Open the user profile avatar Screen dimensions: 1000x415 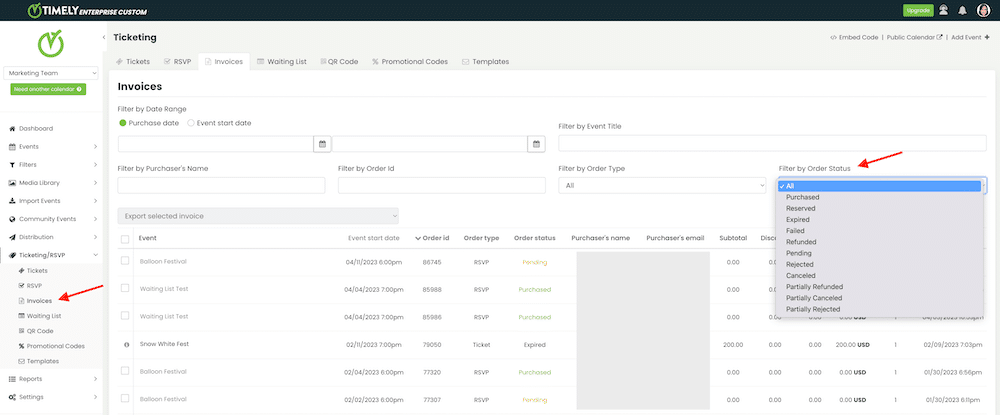984,10
